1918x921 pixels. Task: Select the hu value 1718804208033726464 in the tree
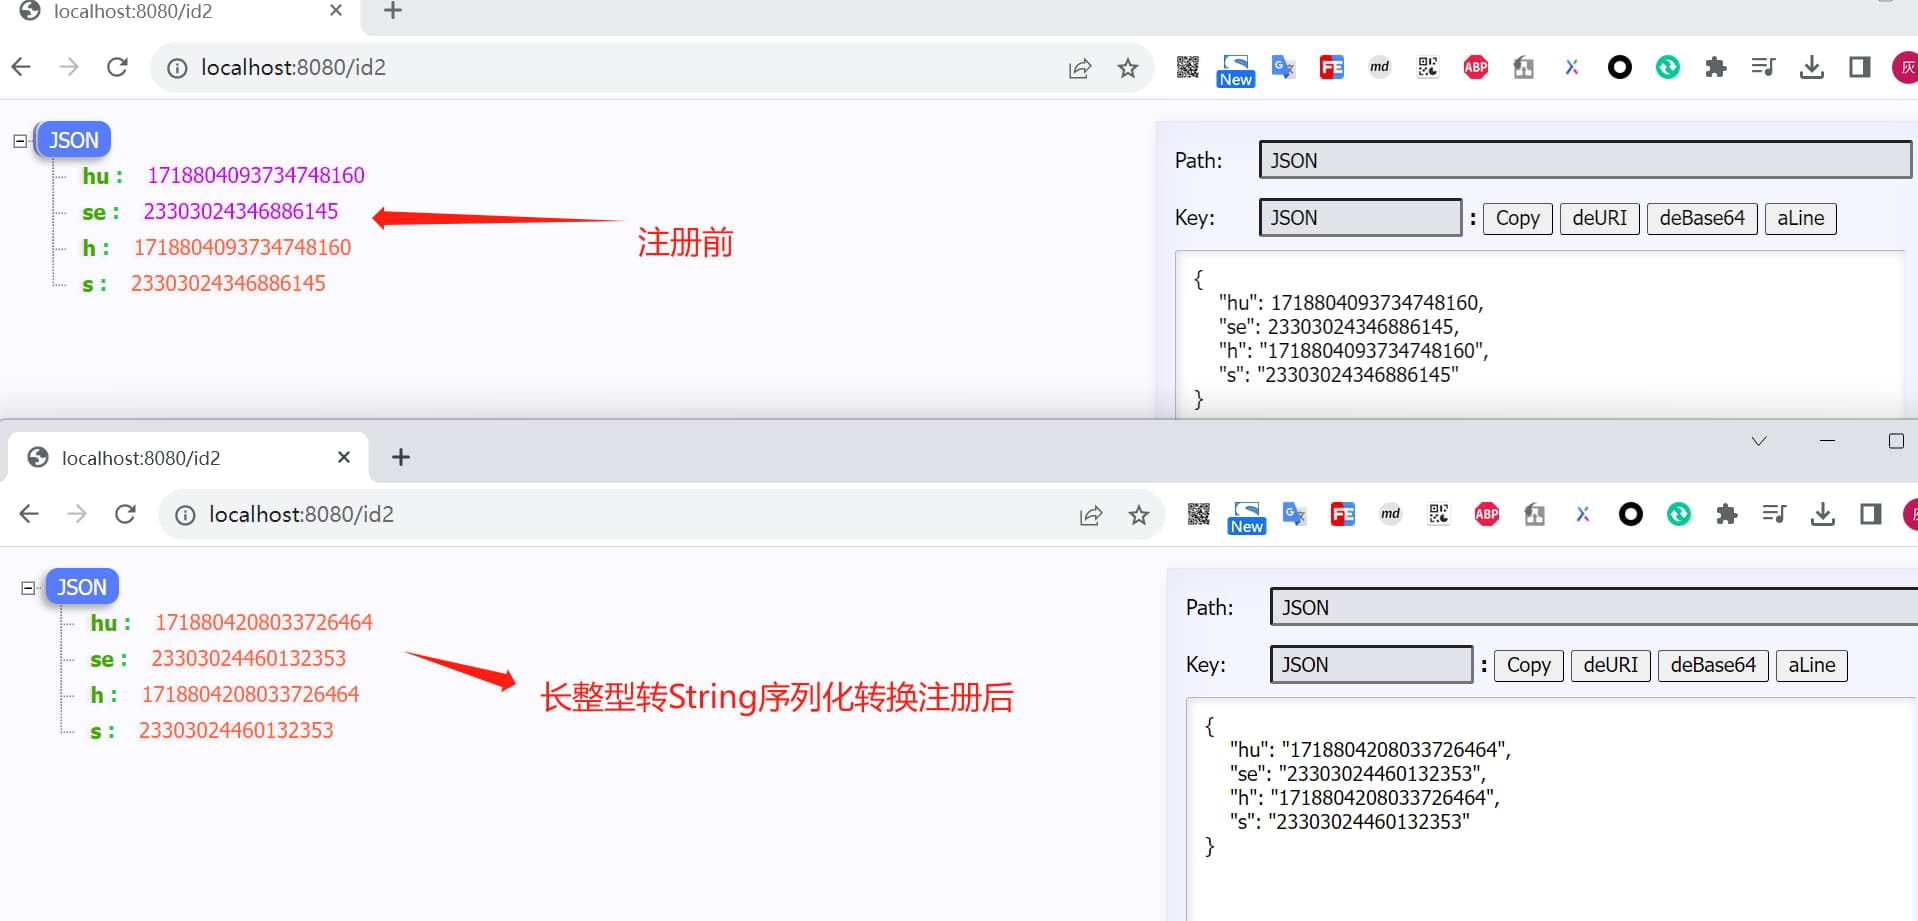263,623
